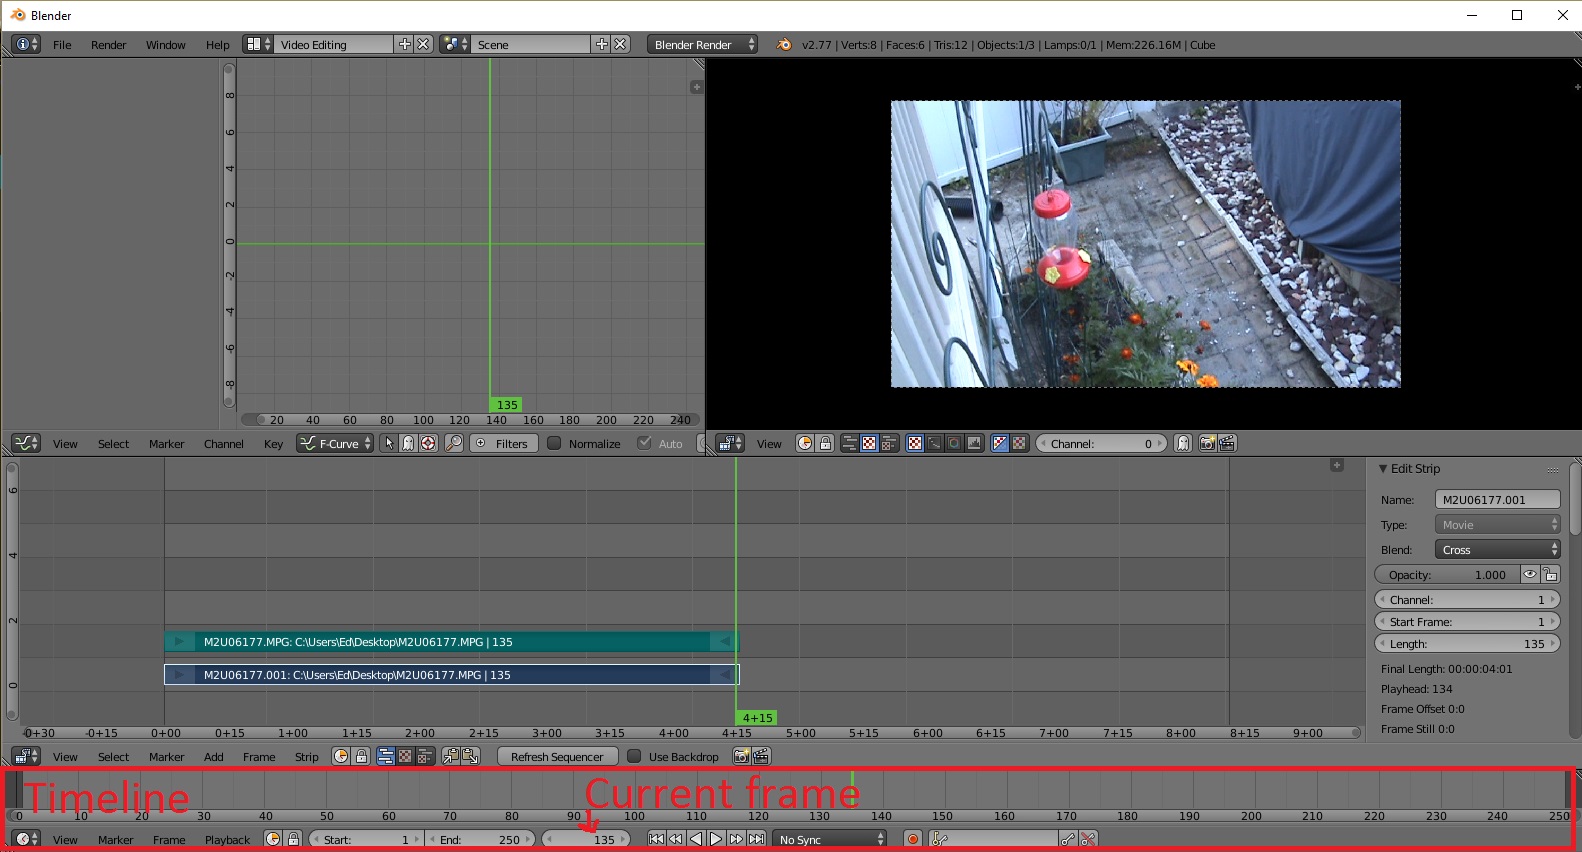
Task: Select Chroma Vectorscope display mode icon
Action: click(954, 443)
